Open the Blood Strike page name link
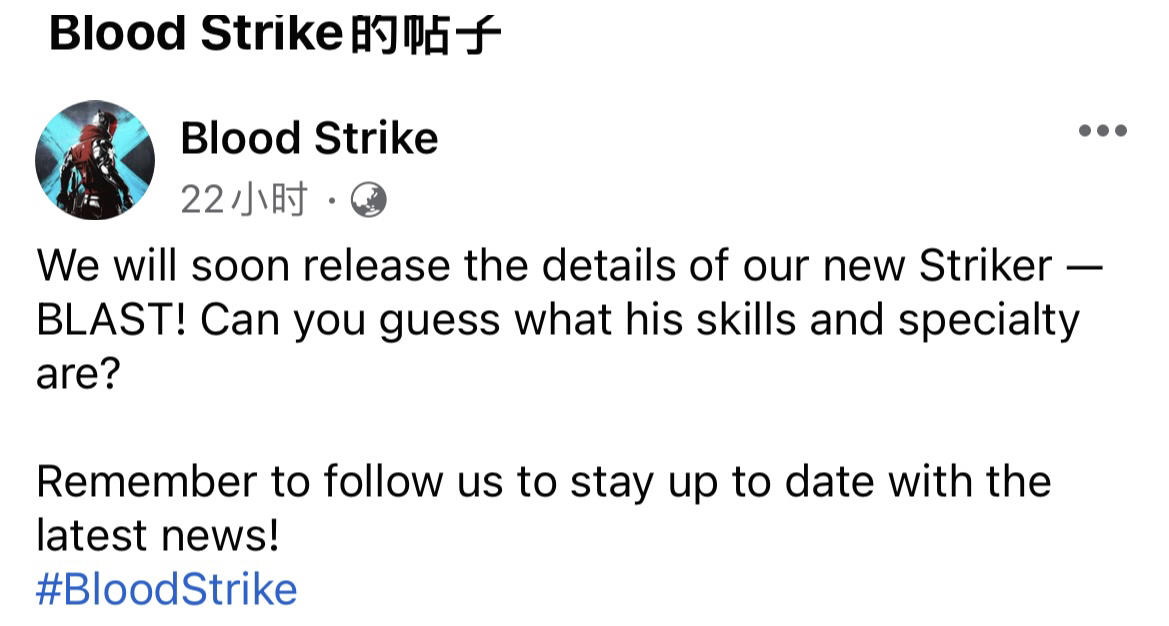Viewport: 1169px width, 626px height. [x=309, y=139]
